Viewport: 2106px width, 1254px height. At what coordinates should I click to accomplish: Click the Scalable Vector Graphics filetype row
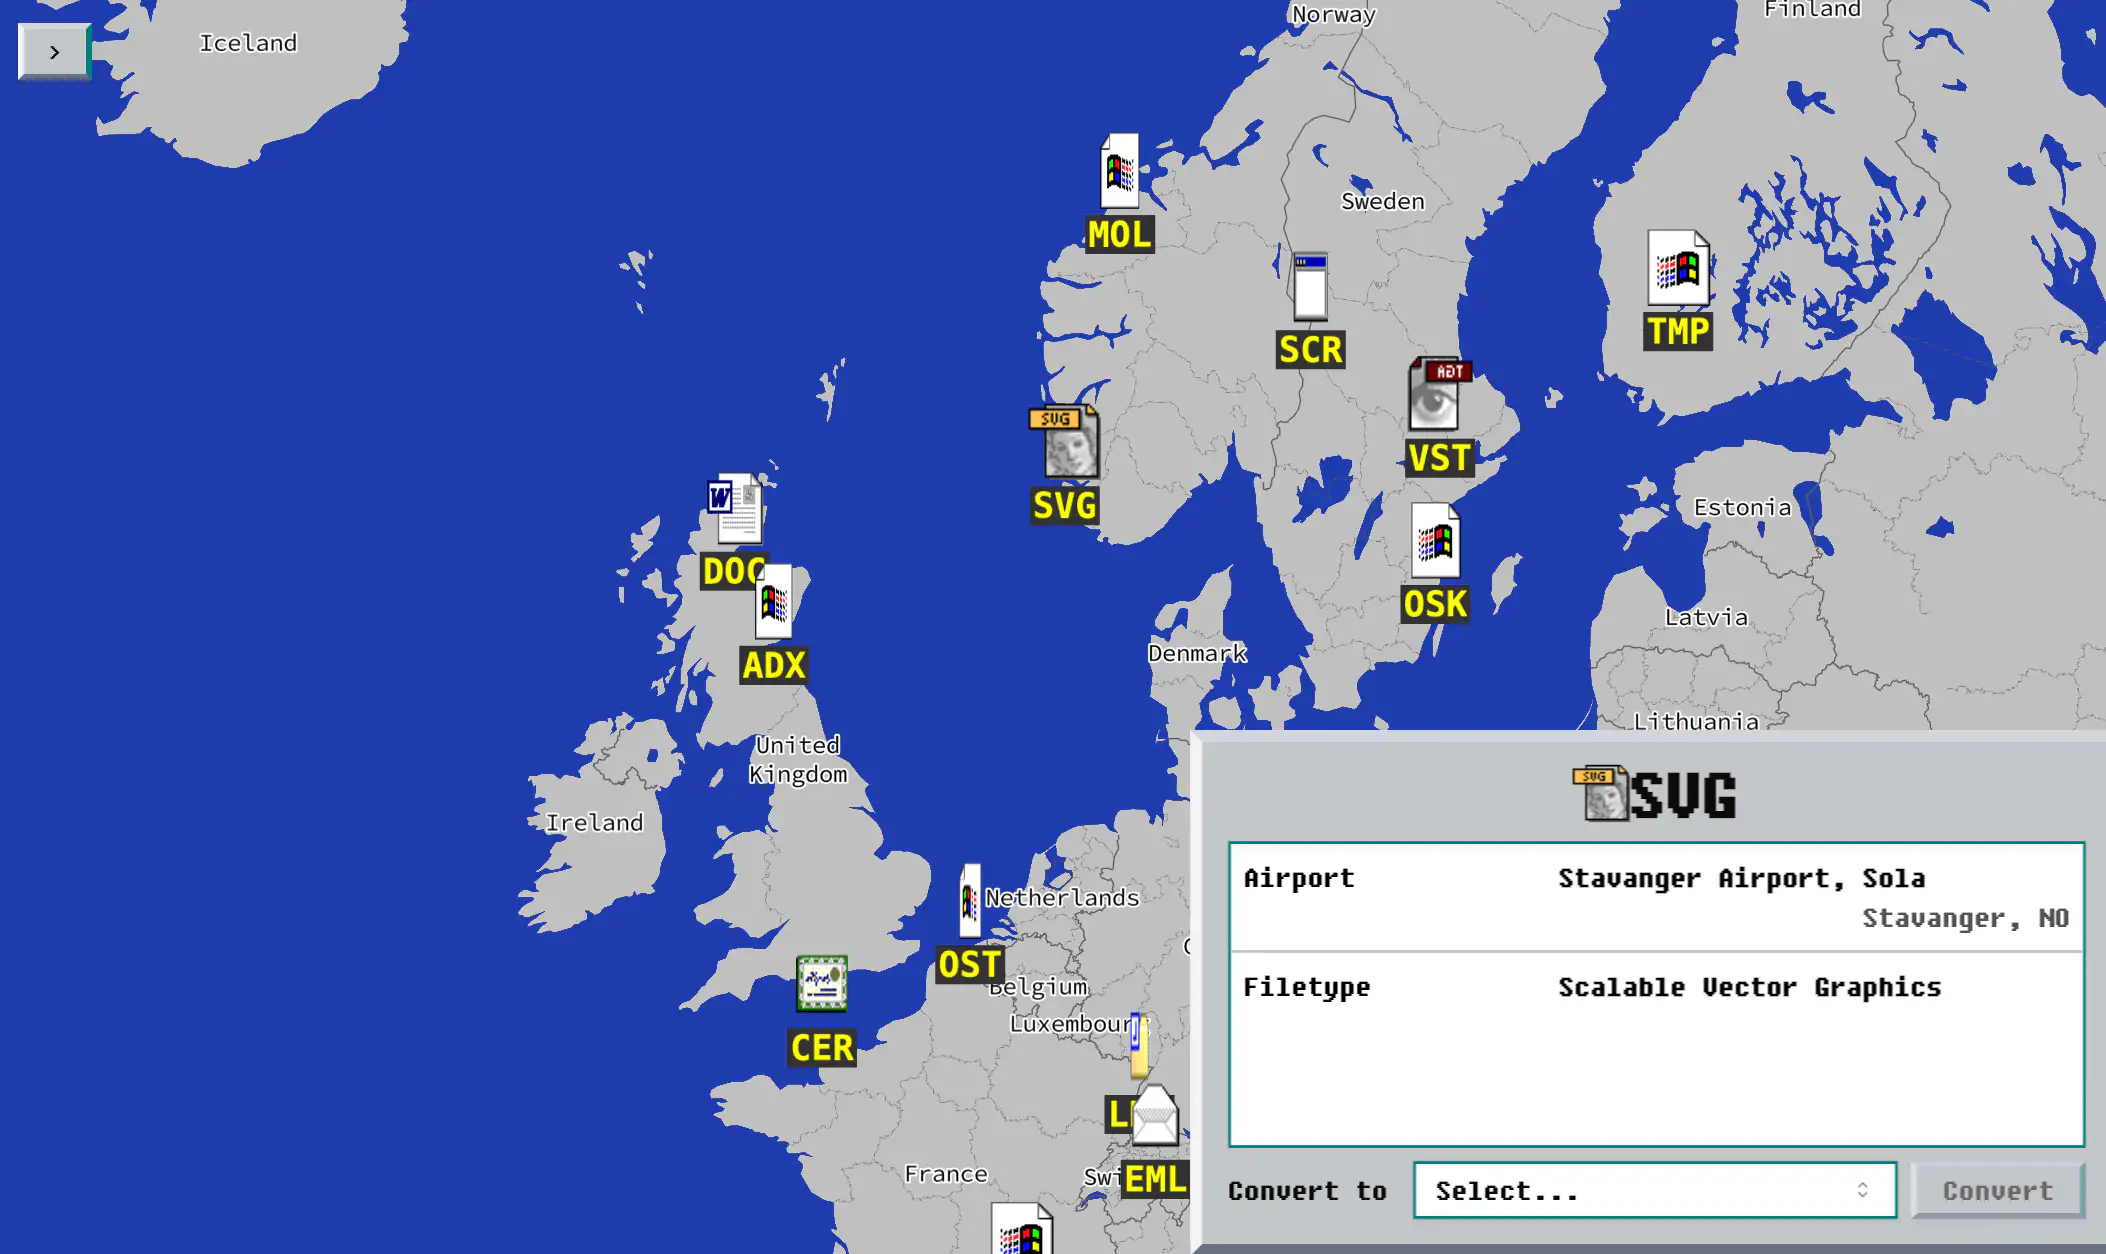[1749, 987]
